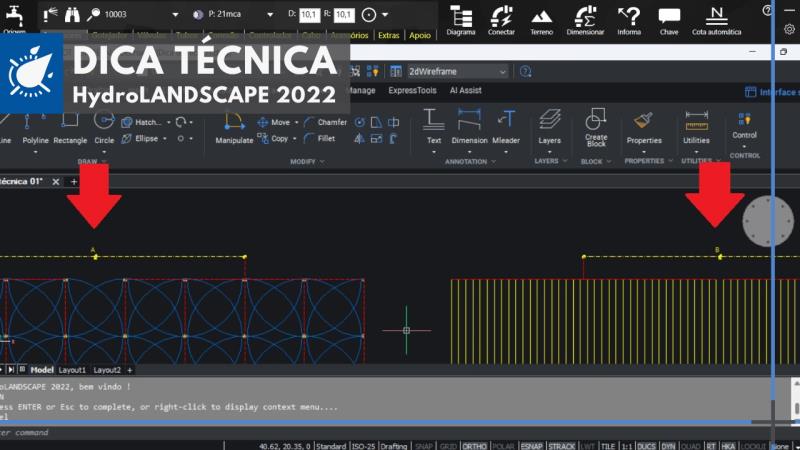Toggle DUCS in the status bar
This screenshot has height=450, width=800.
(646, 446)
